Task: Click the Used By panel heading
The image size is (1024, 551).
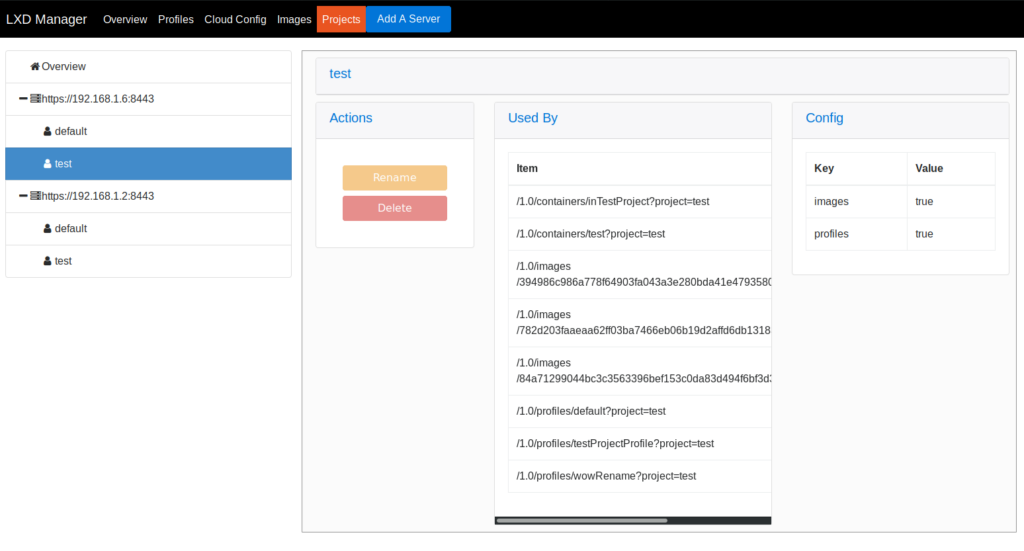Action: pos(533,118)
